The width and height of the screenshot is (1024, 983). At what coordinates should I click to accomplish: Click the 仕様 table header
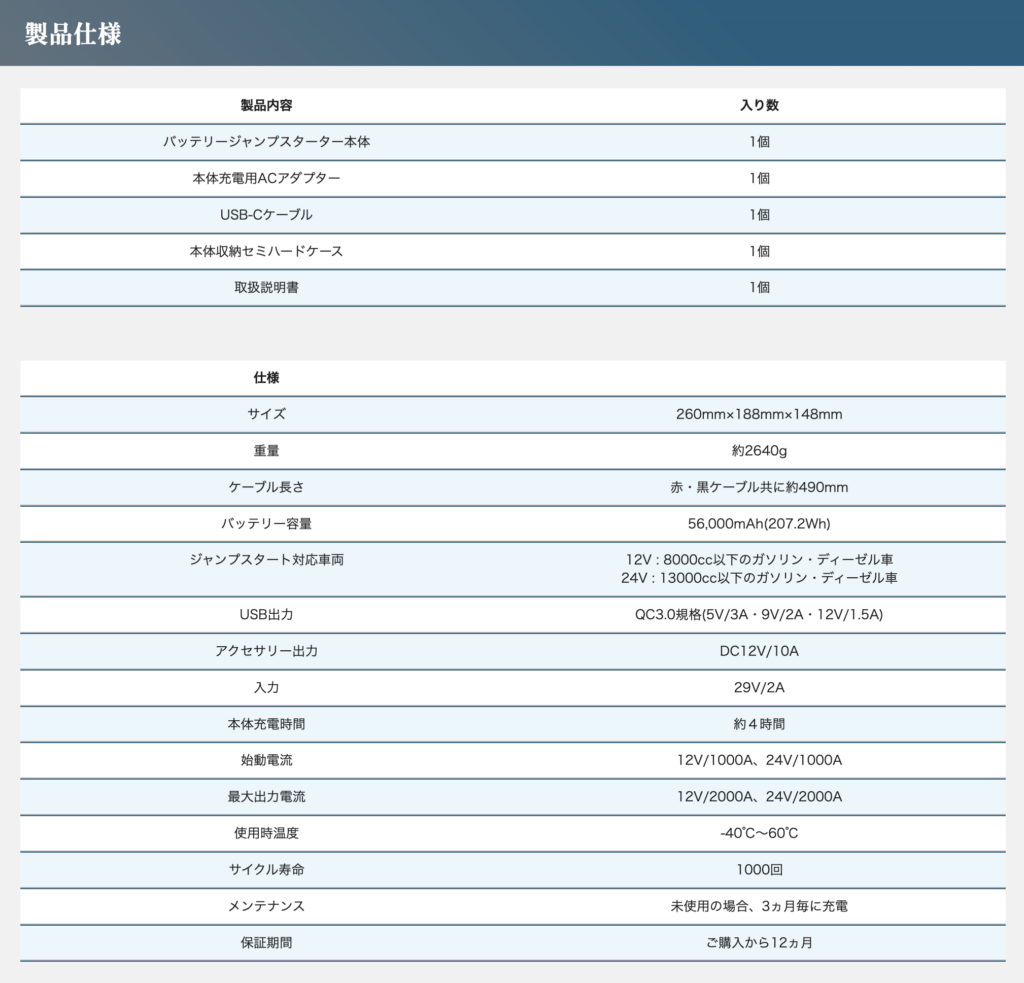click(266, 378)
